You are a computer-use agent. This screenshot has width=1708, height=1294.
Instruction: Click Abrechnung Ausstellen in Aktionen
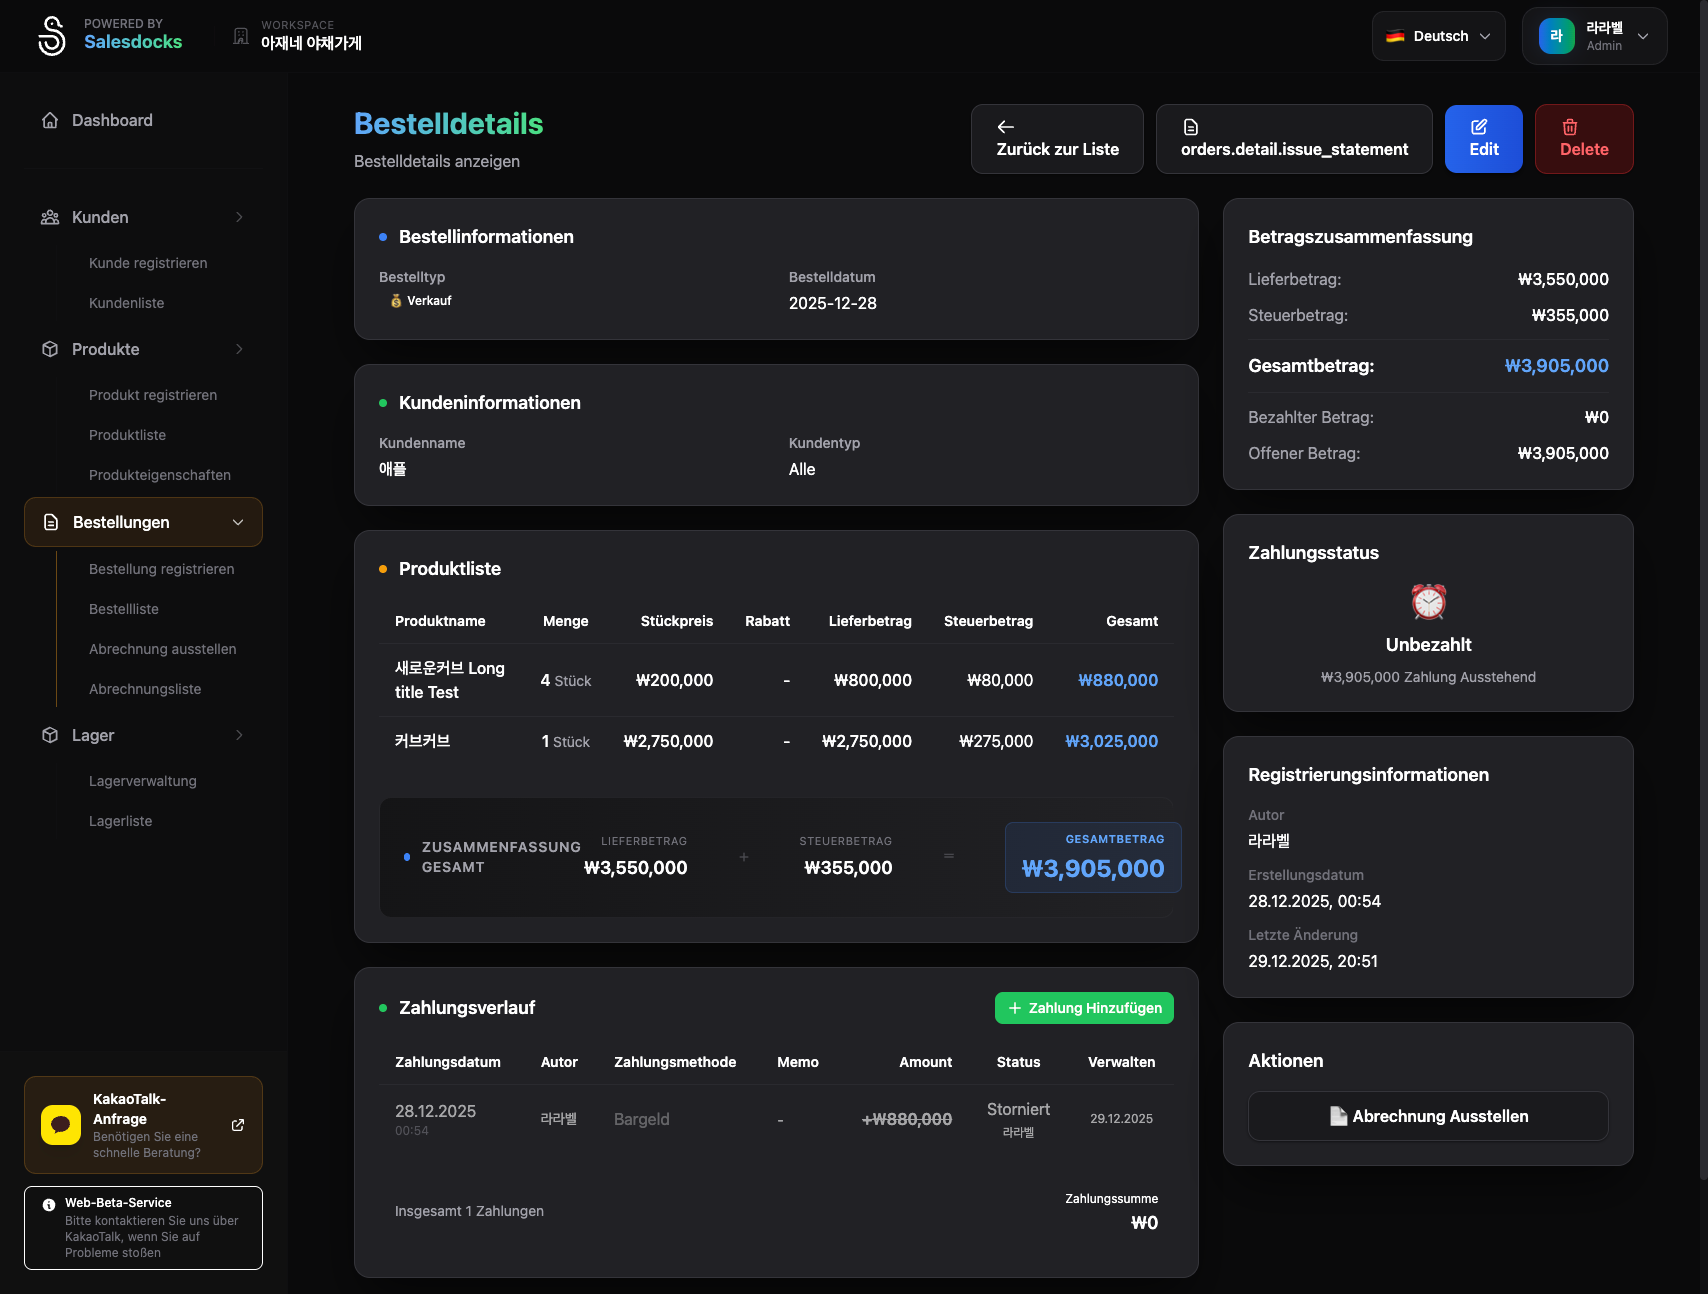[1427, 1116]
